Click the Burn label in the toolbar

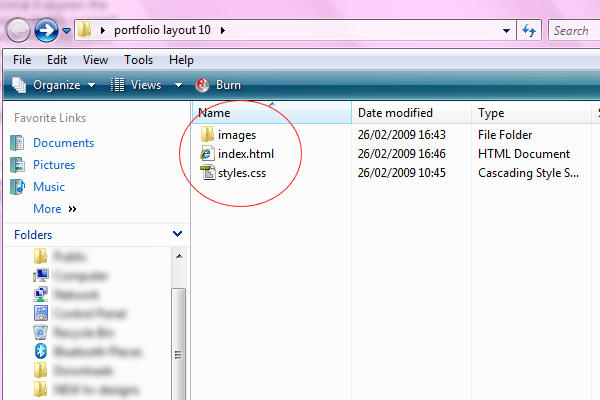[x=228, y=85]
